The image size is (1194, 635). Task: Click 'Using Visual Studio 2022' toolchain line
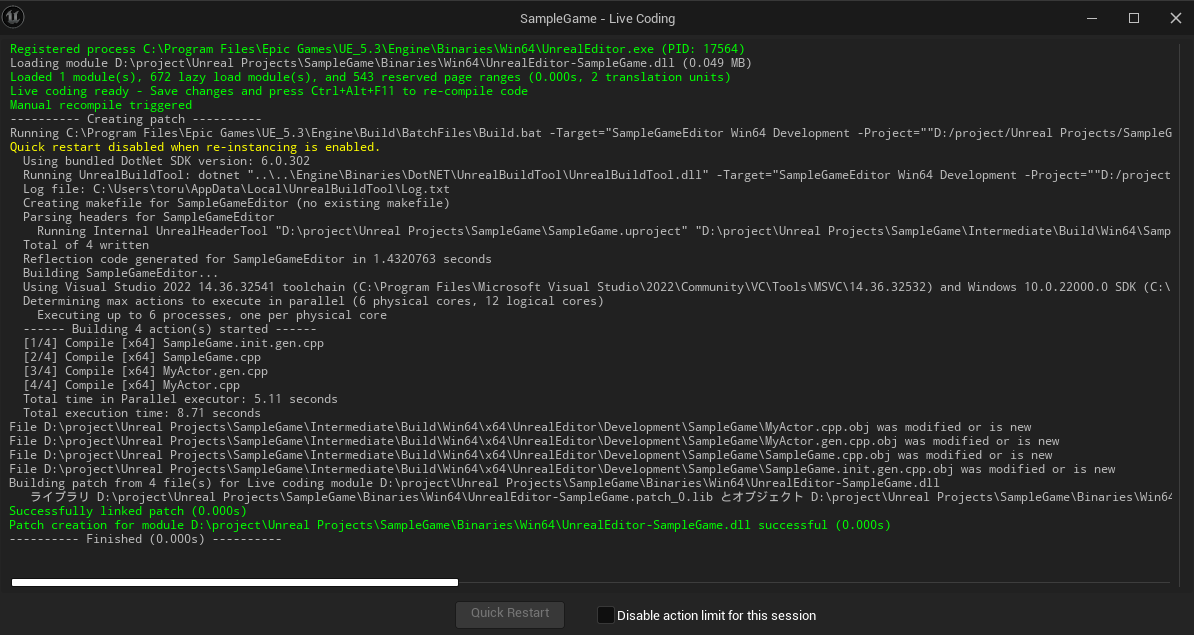click(596, 287)
